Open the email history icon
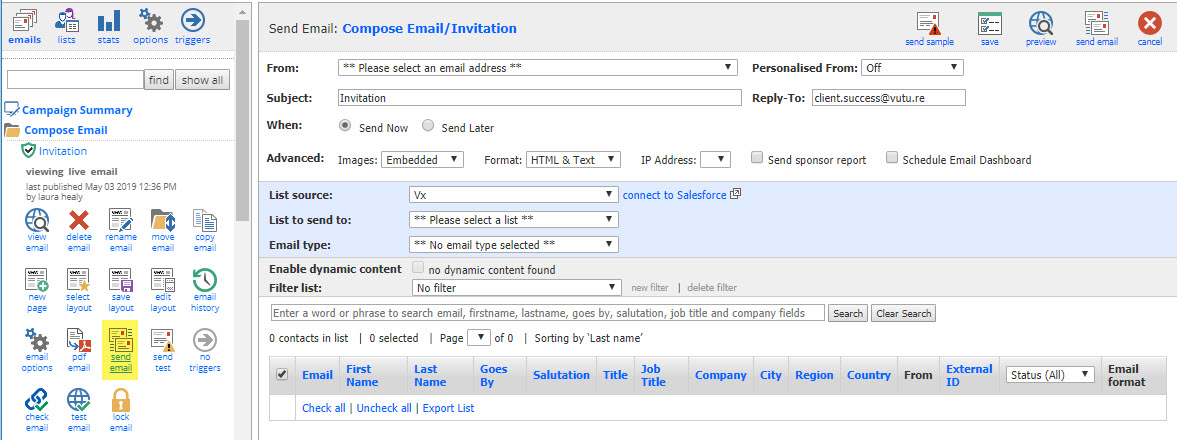Viewport: 1177px width, 440px height. click(x=205, y=280)
